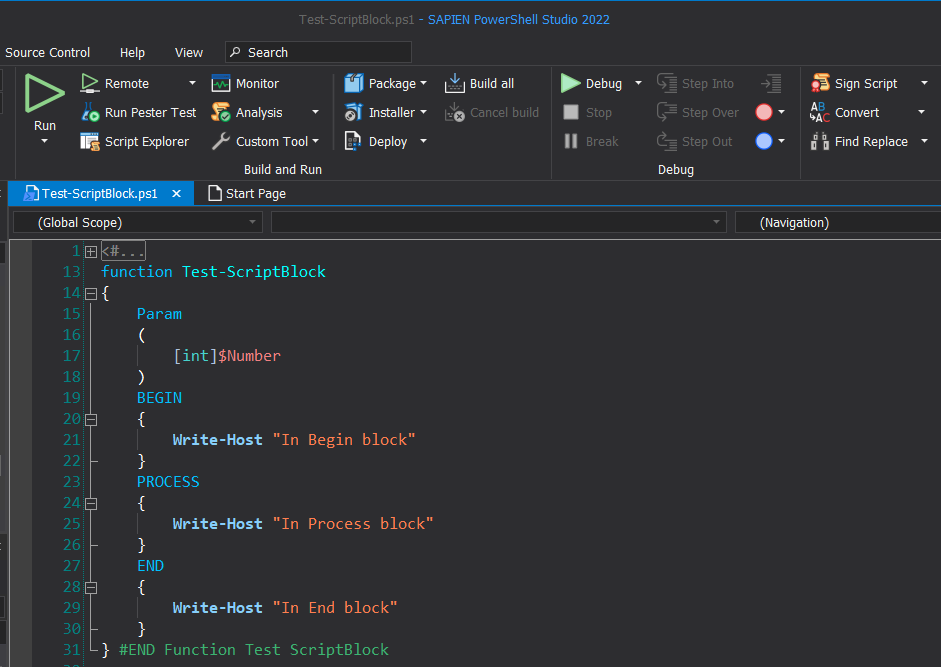Click the Stop debugging icon
The width and height of the screenshot is (941, 667).
coord(571,112)
